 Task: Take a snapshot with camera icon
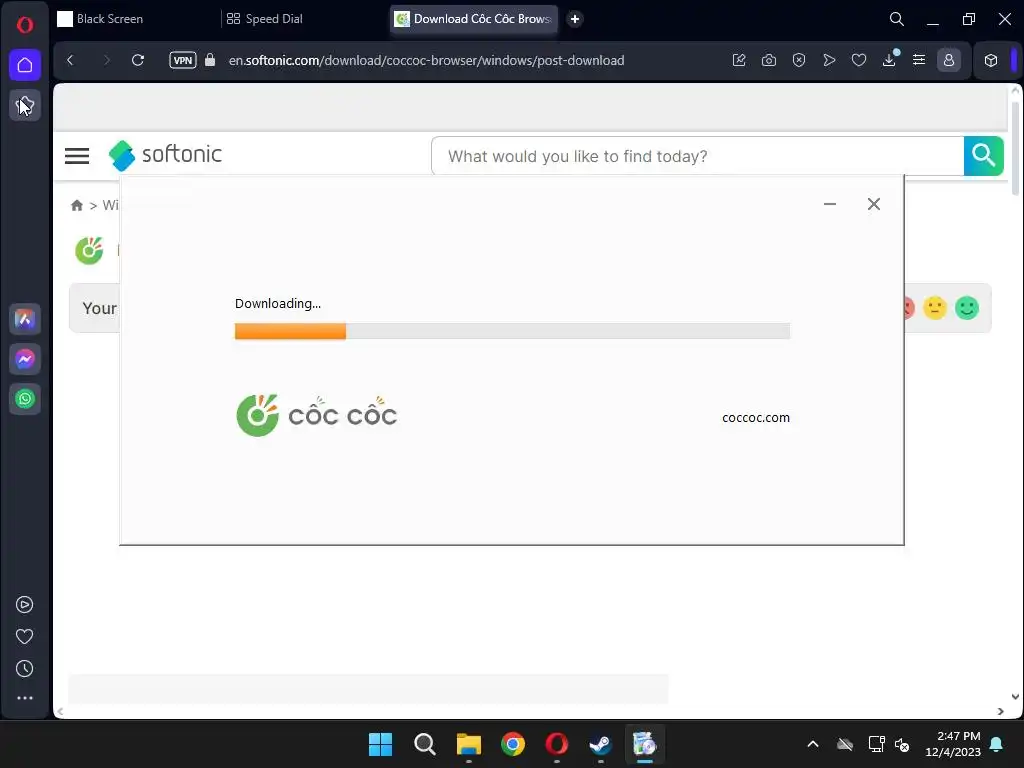click(769, 60)
